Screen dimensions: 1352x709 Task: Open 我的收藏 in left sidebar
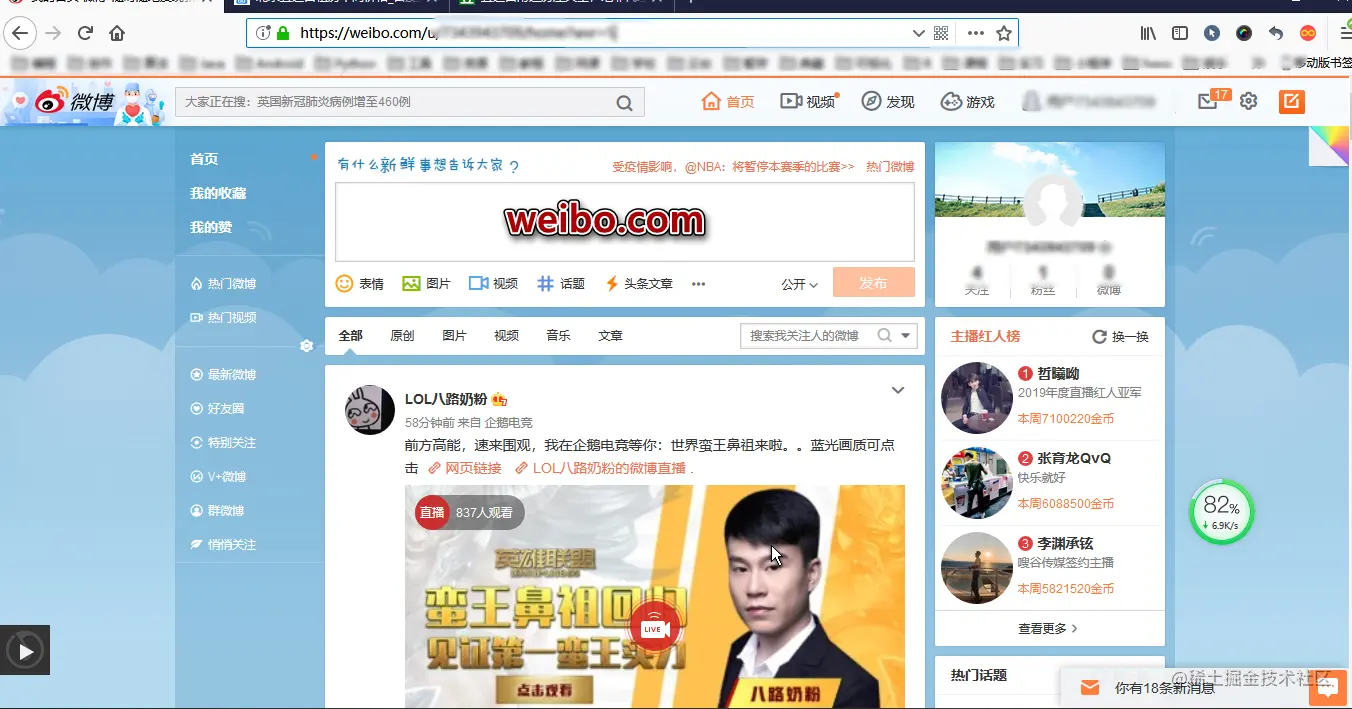[x=218, y=193]
